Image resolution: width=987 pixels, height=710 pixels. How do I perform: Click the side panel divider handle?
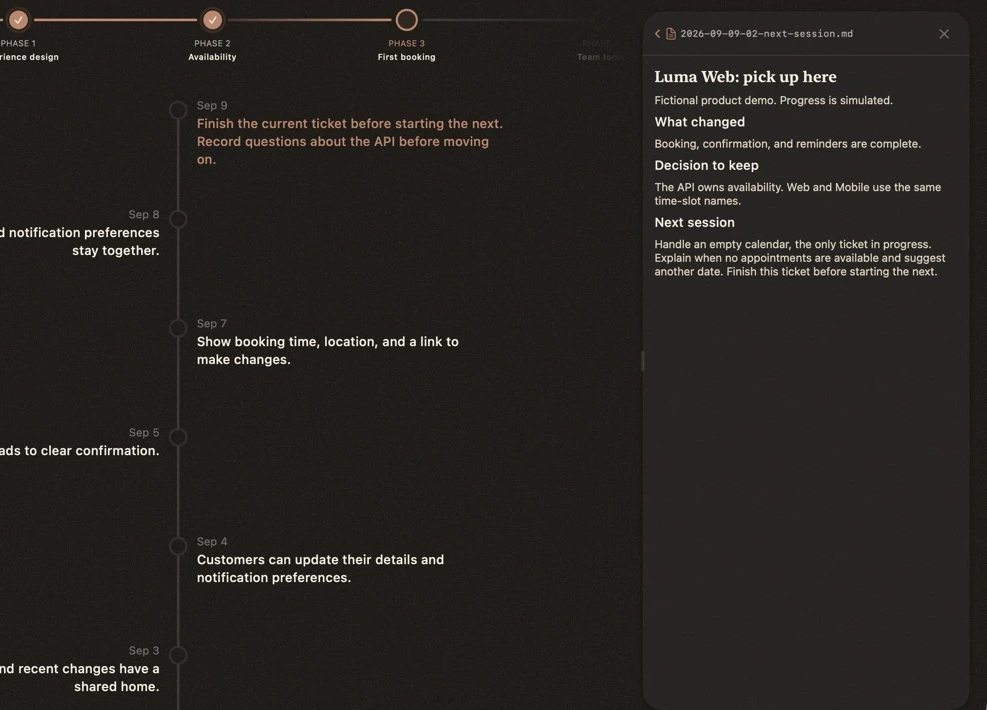click(642, 361)
